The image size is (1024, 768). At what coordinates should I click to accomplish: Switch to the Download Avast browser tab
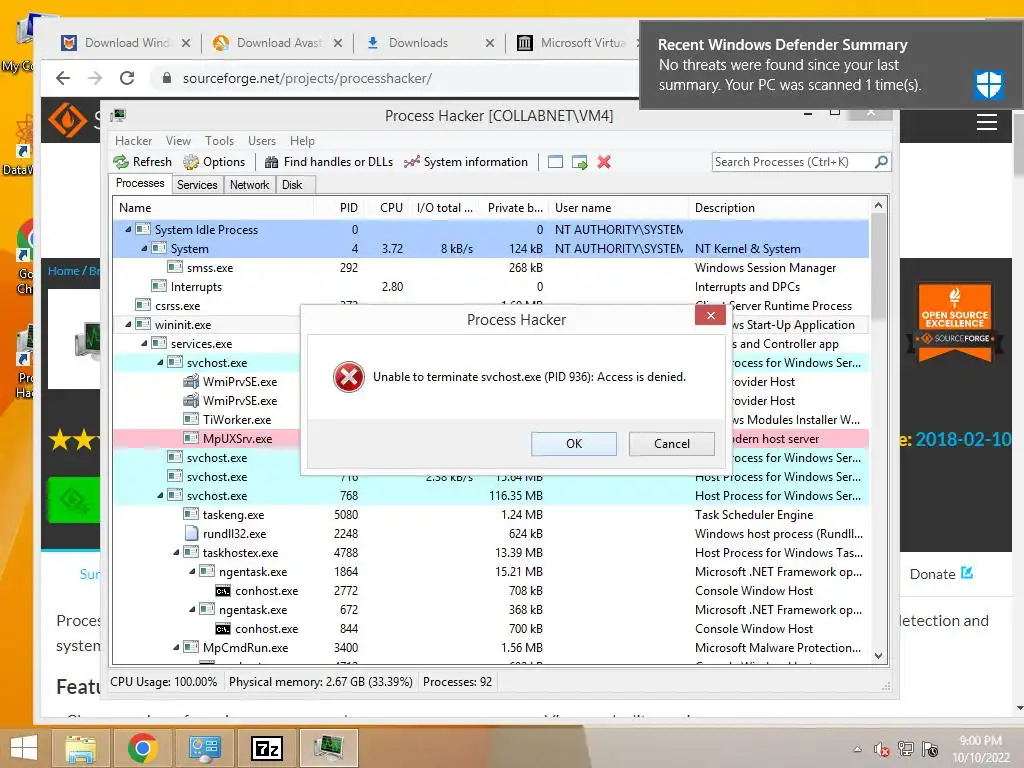[279, 43]
